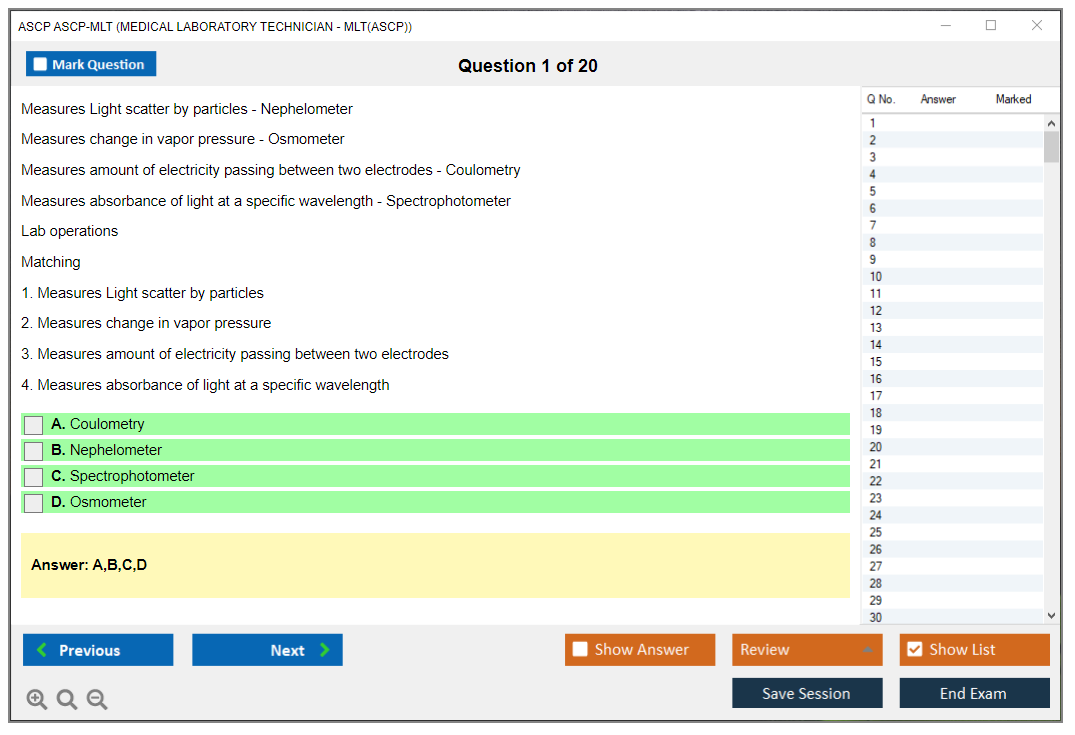
Task: Click the Answer column header
Action: click(937, 99)
